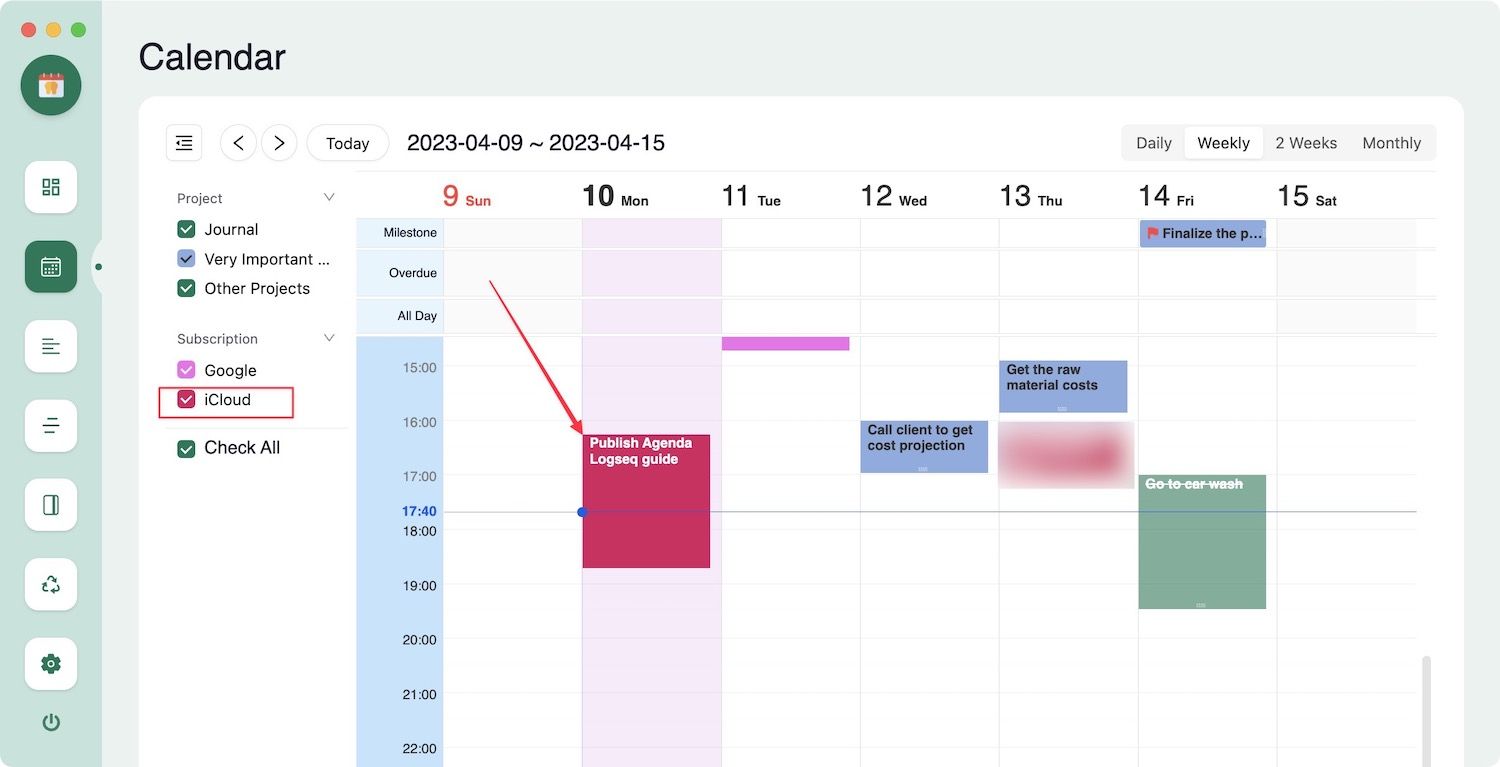The height and width of the screenshot is (767, 1500).
Task: Toggle the iCloud subscription checkbox
Action: pos(186,400)
